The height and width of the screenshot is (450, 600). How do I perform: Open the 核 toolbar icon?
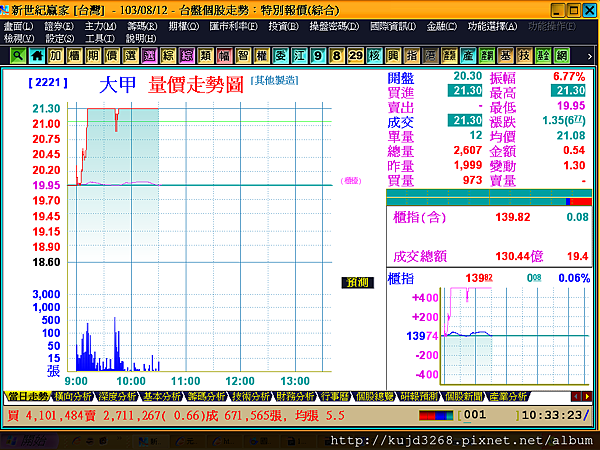click(x=374, y=56)
